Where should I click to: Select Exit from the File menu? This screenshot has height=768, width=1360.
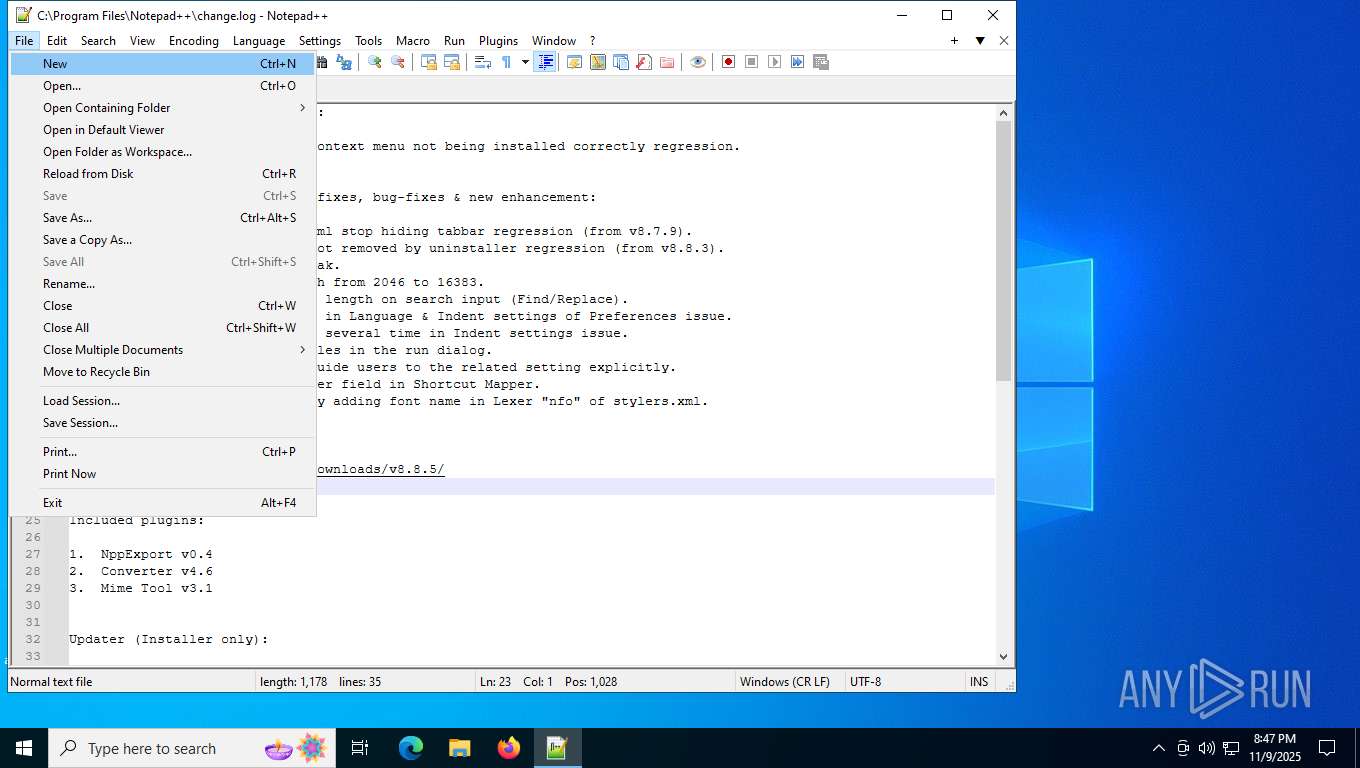pos(162,503)
